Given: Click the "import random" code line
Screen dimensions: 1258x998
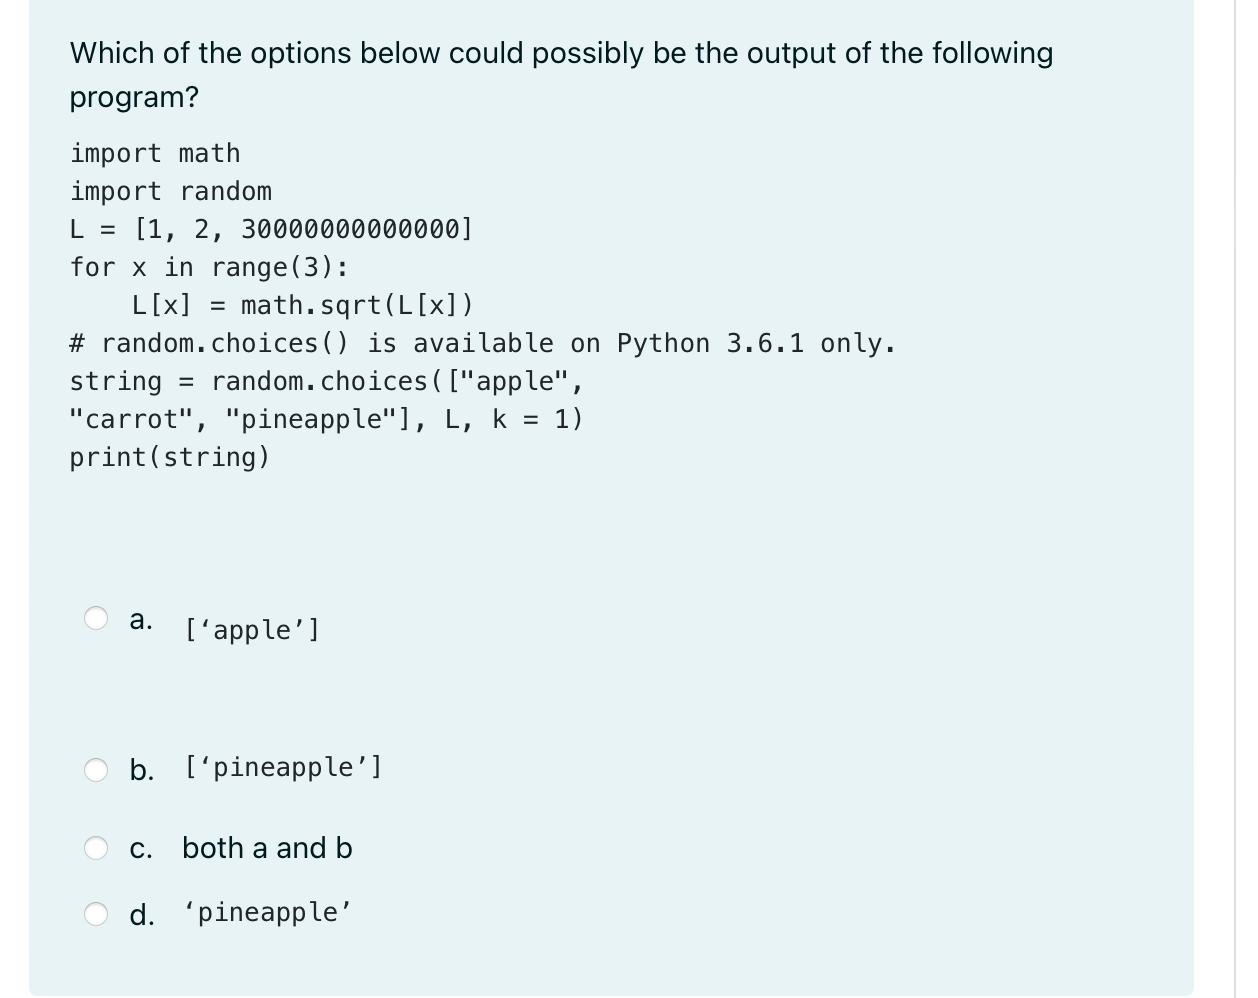Looking at the screenshot, I should [x=171, y=191].
